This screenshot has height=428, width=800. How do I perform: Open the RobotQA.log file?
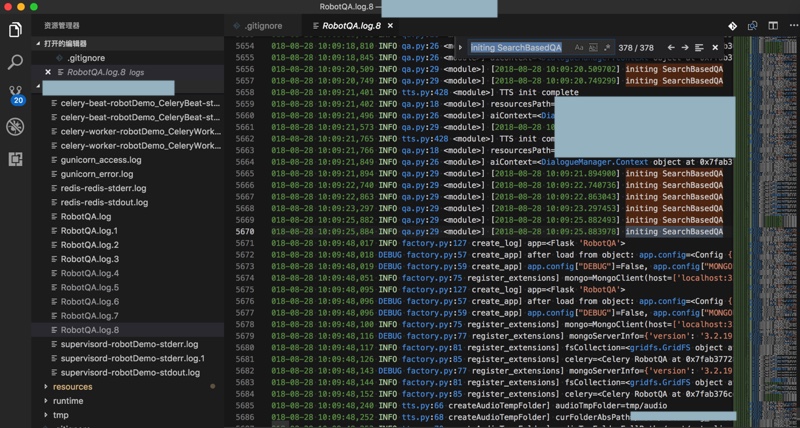(x=86, y=217)
